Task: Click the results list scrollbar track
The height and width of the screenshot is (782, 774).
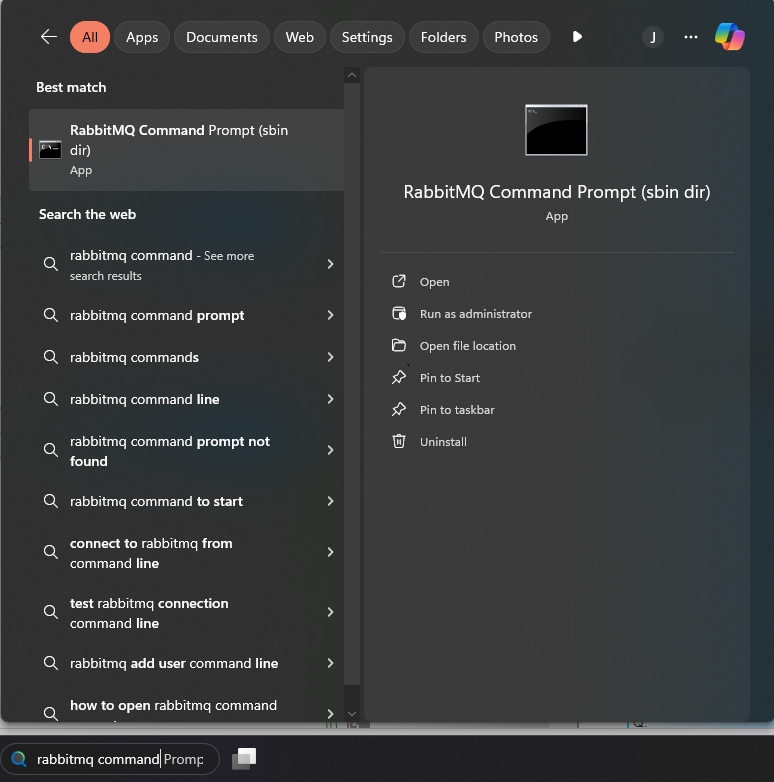Action: pos(352,384)
